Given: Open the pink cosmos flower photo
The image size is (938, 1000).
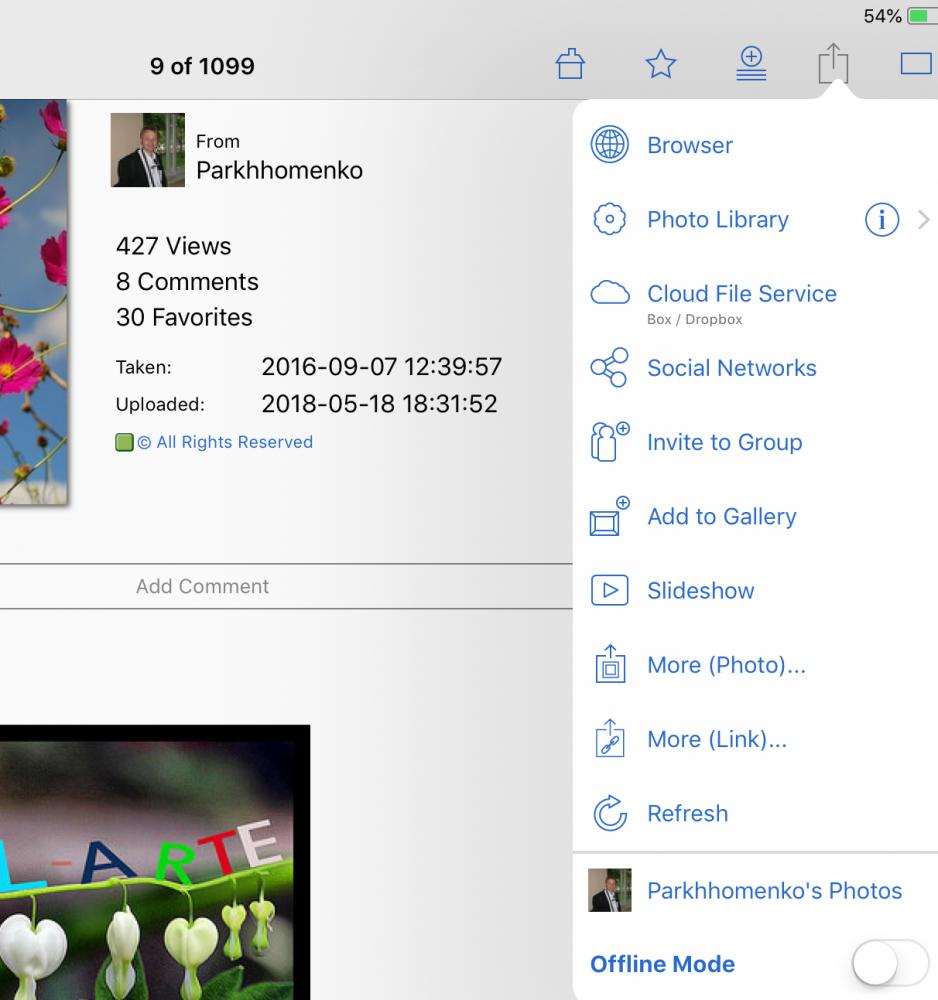Looking at the screenshot, I should pos(33,302).
